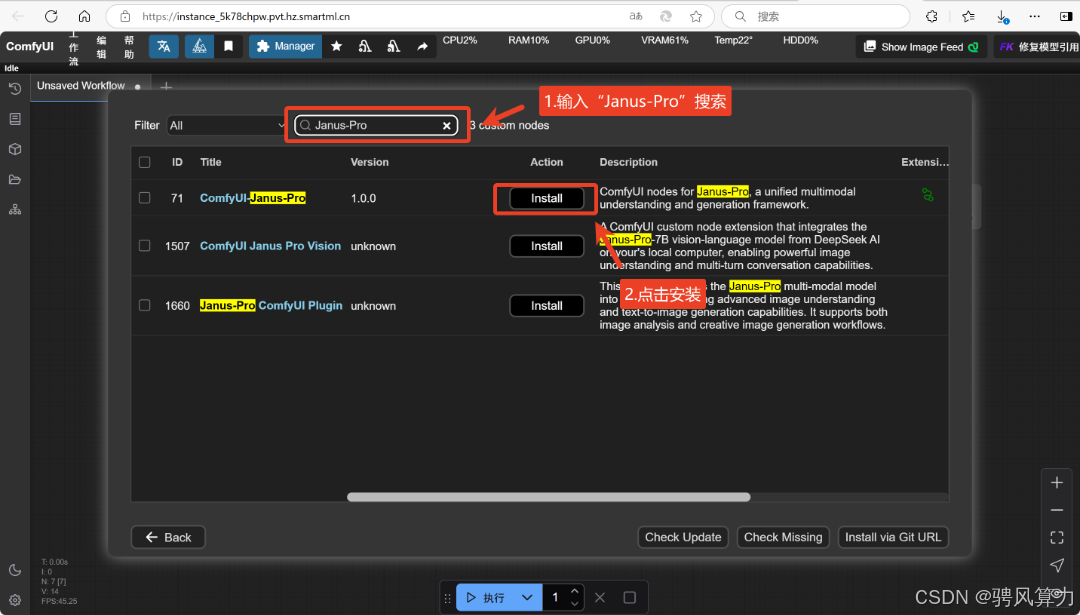
Task: Add a new workflow tab
Action: [166, 87]
